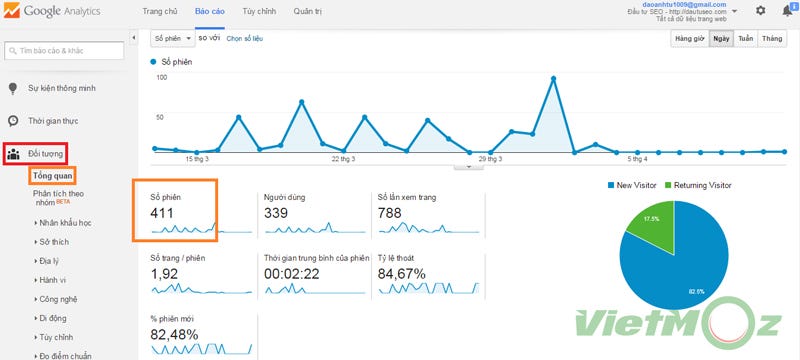The image size is (800, 360).
Task: Click the magnifier icon in the search box
Action: [12, 51]
